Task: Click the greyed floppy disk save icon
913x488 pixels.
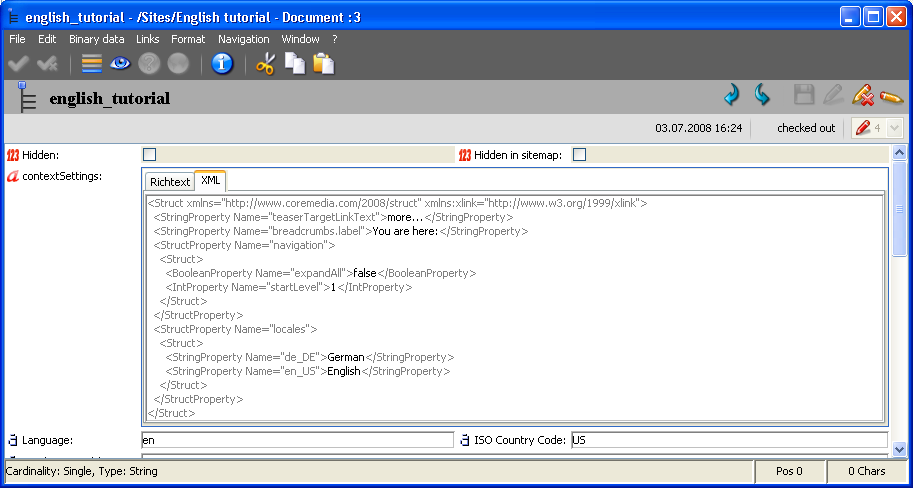Action: pos(804,95)
